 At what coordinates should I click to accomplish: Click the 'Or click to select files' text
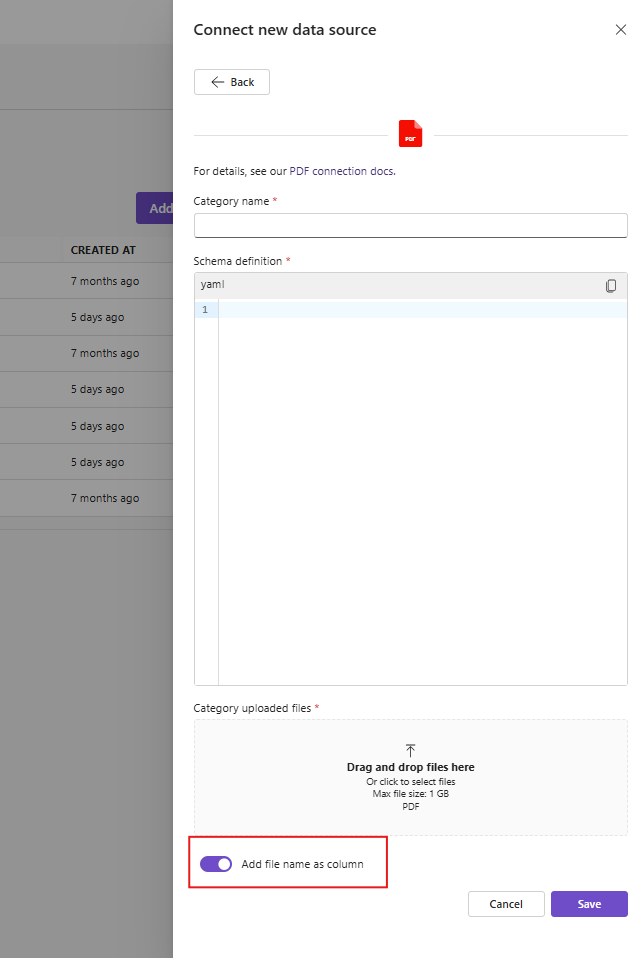(410, 782)
